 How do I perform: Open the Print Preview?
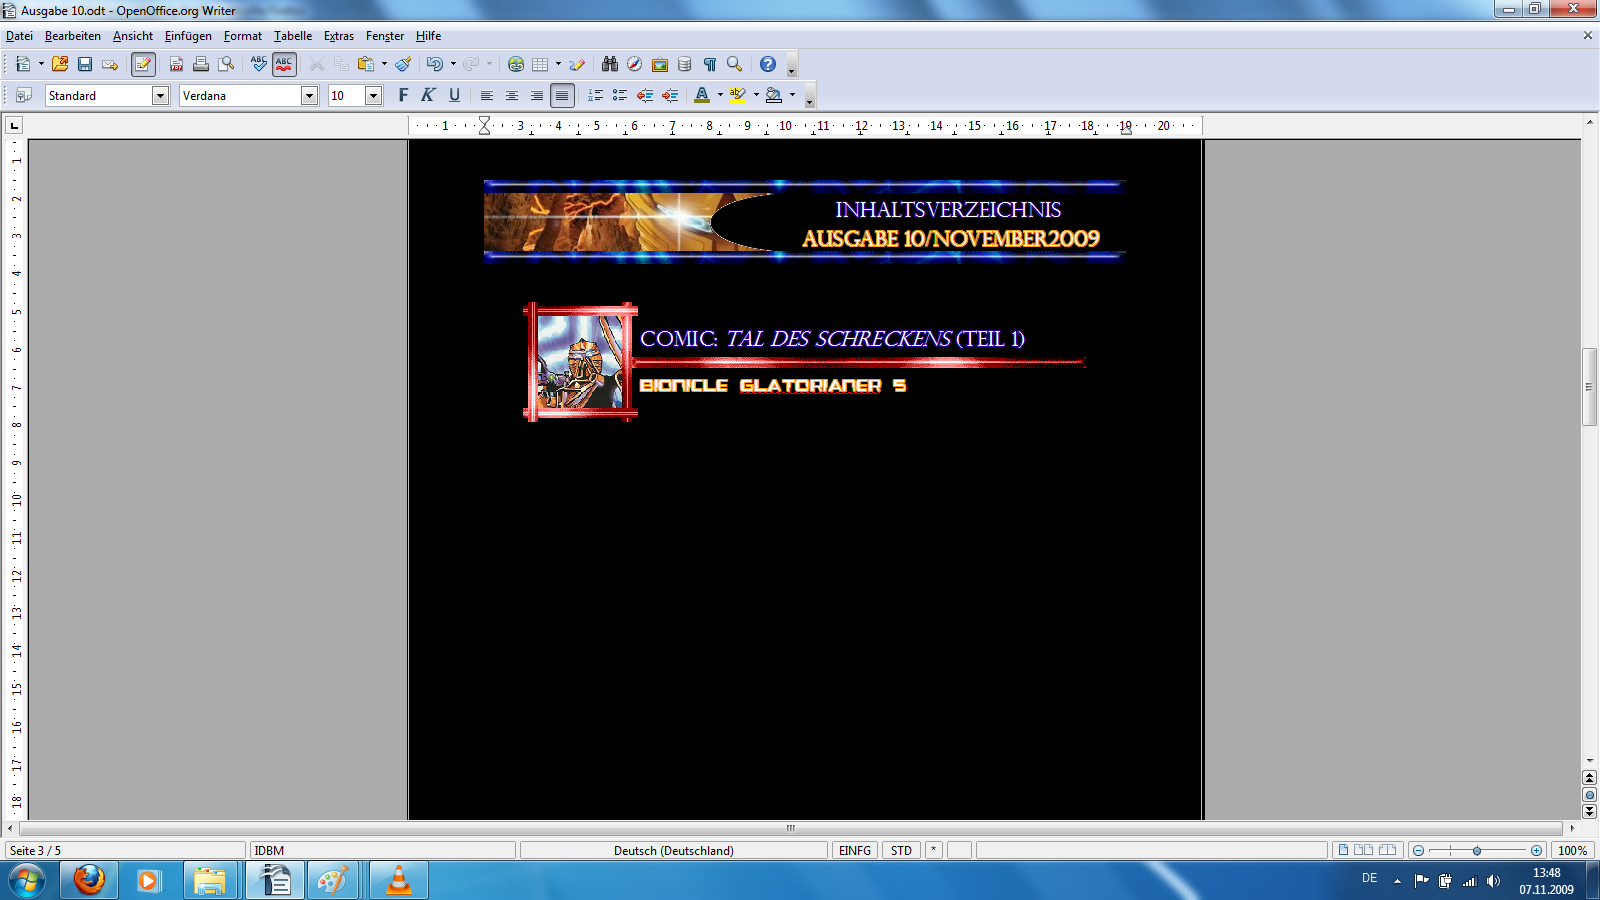(227, 65)
